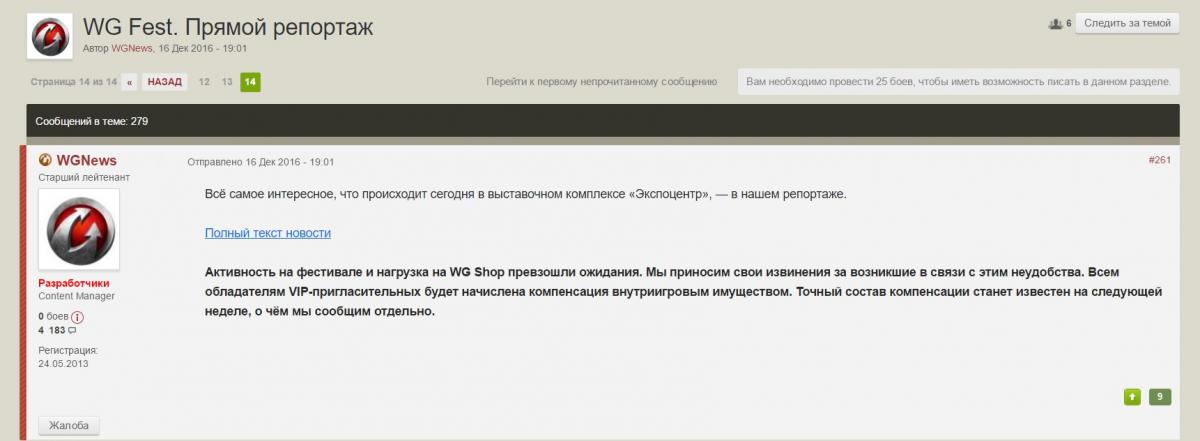
Task: Click the 'Старший лейтенант' rank label
Action: pyautogui.click(x=84, y=177)
